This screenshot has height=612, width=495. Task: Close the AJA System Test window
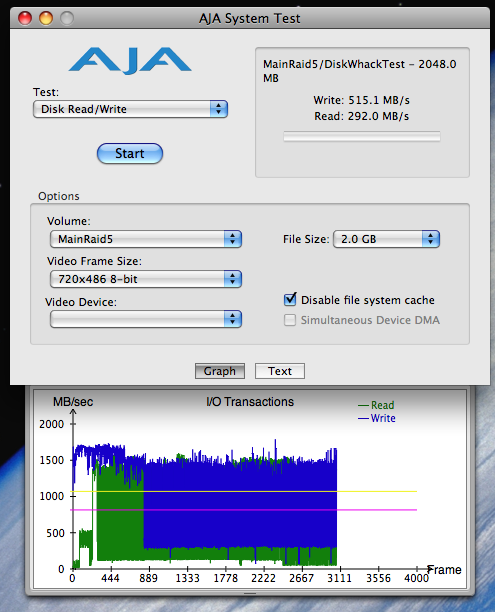click(x=25, y=18)
